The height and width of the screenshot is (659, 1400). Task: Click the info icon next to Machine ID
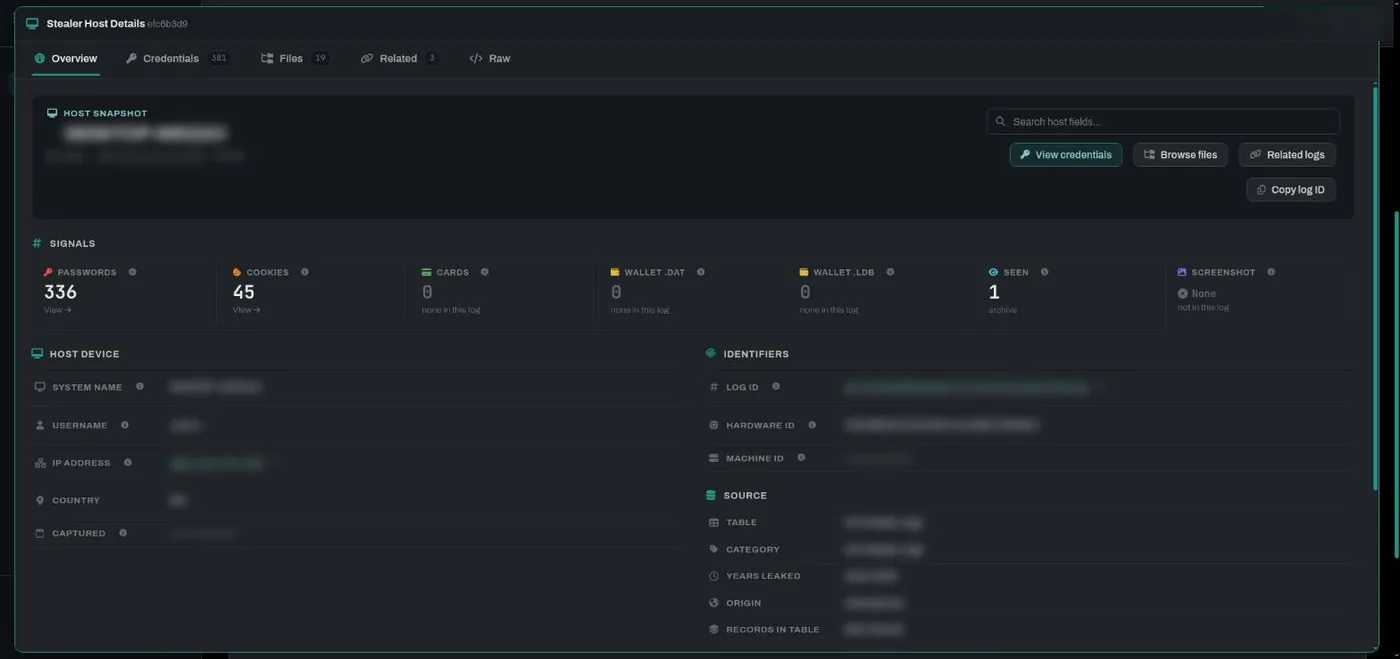coord(801,458)
